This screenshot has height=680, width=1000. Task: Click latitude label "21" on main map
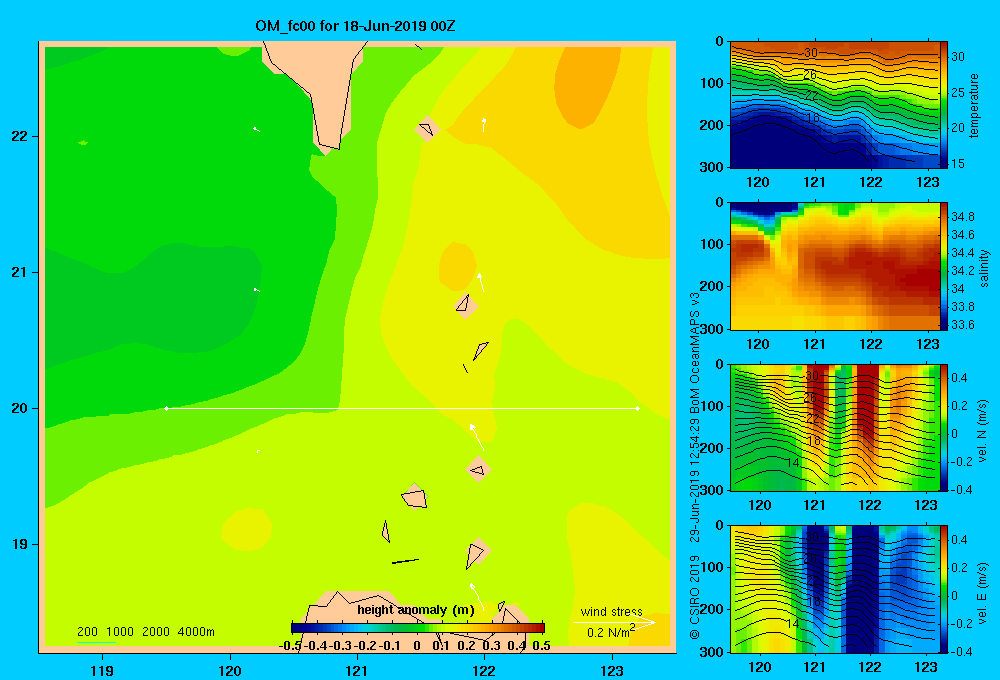click(20, 272)
